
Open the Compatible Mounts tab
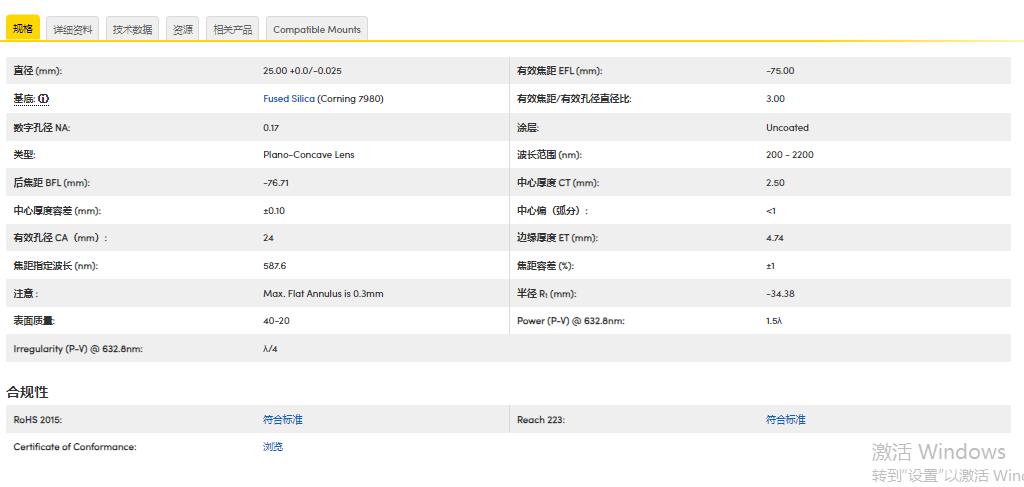pyautogui.click(x=316, y=30)
